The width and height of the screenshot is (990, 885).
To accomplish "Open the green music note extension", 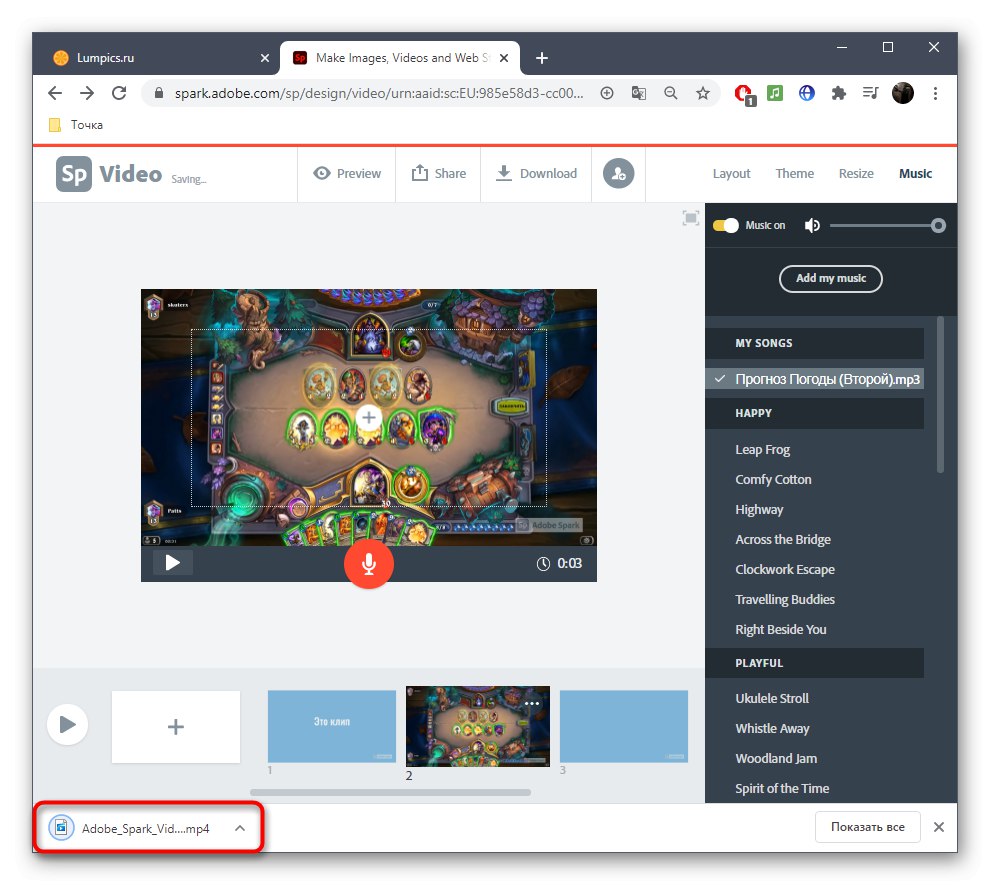I will (775, 93).
